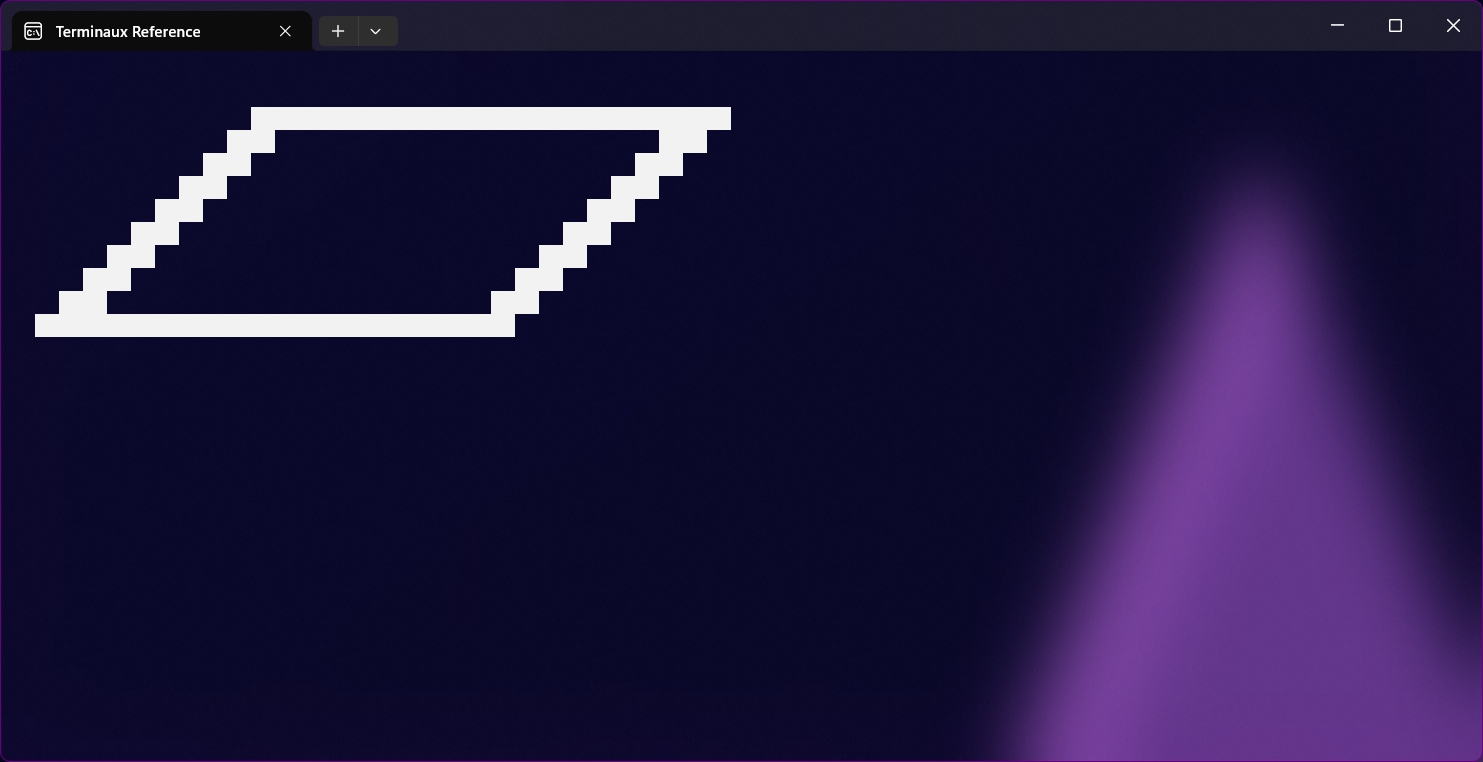Expand the new tab profile dropdown chevron
Image resolution: width=1483 pixels, height=762 pixels.
[x=376, y=31]
